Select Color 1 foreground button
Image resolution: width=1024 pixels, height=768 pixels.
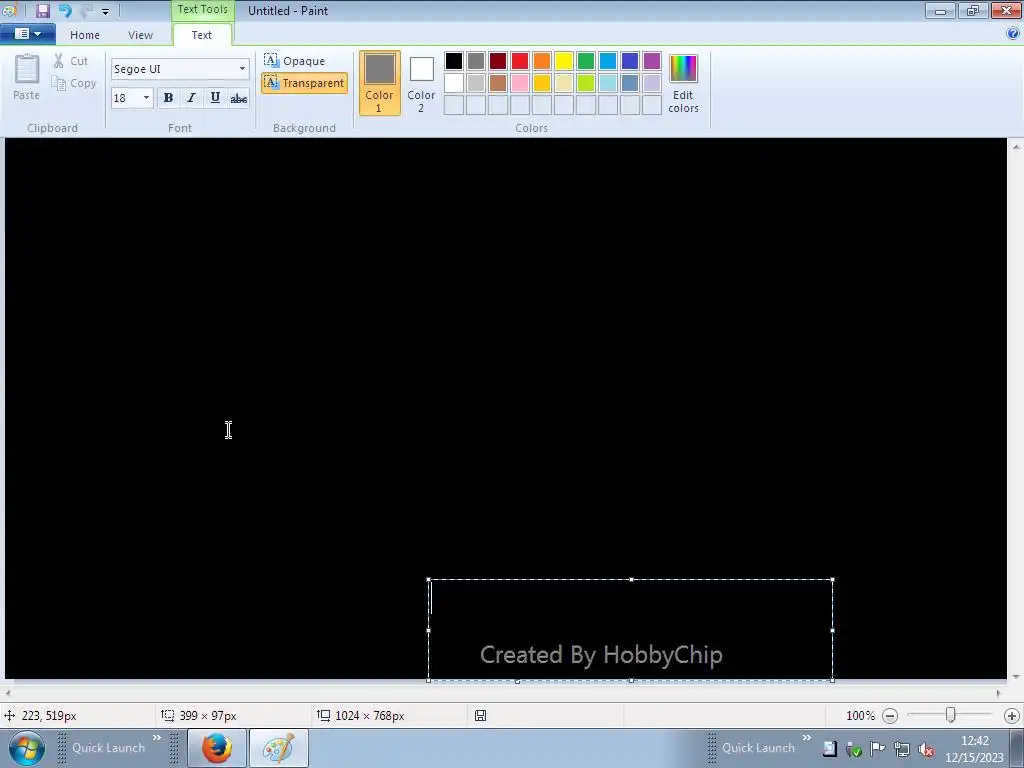[379, 83]
